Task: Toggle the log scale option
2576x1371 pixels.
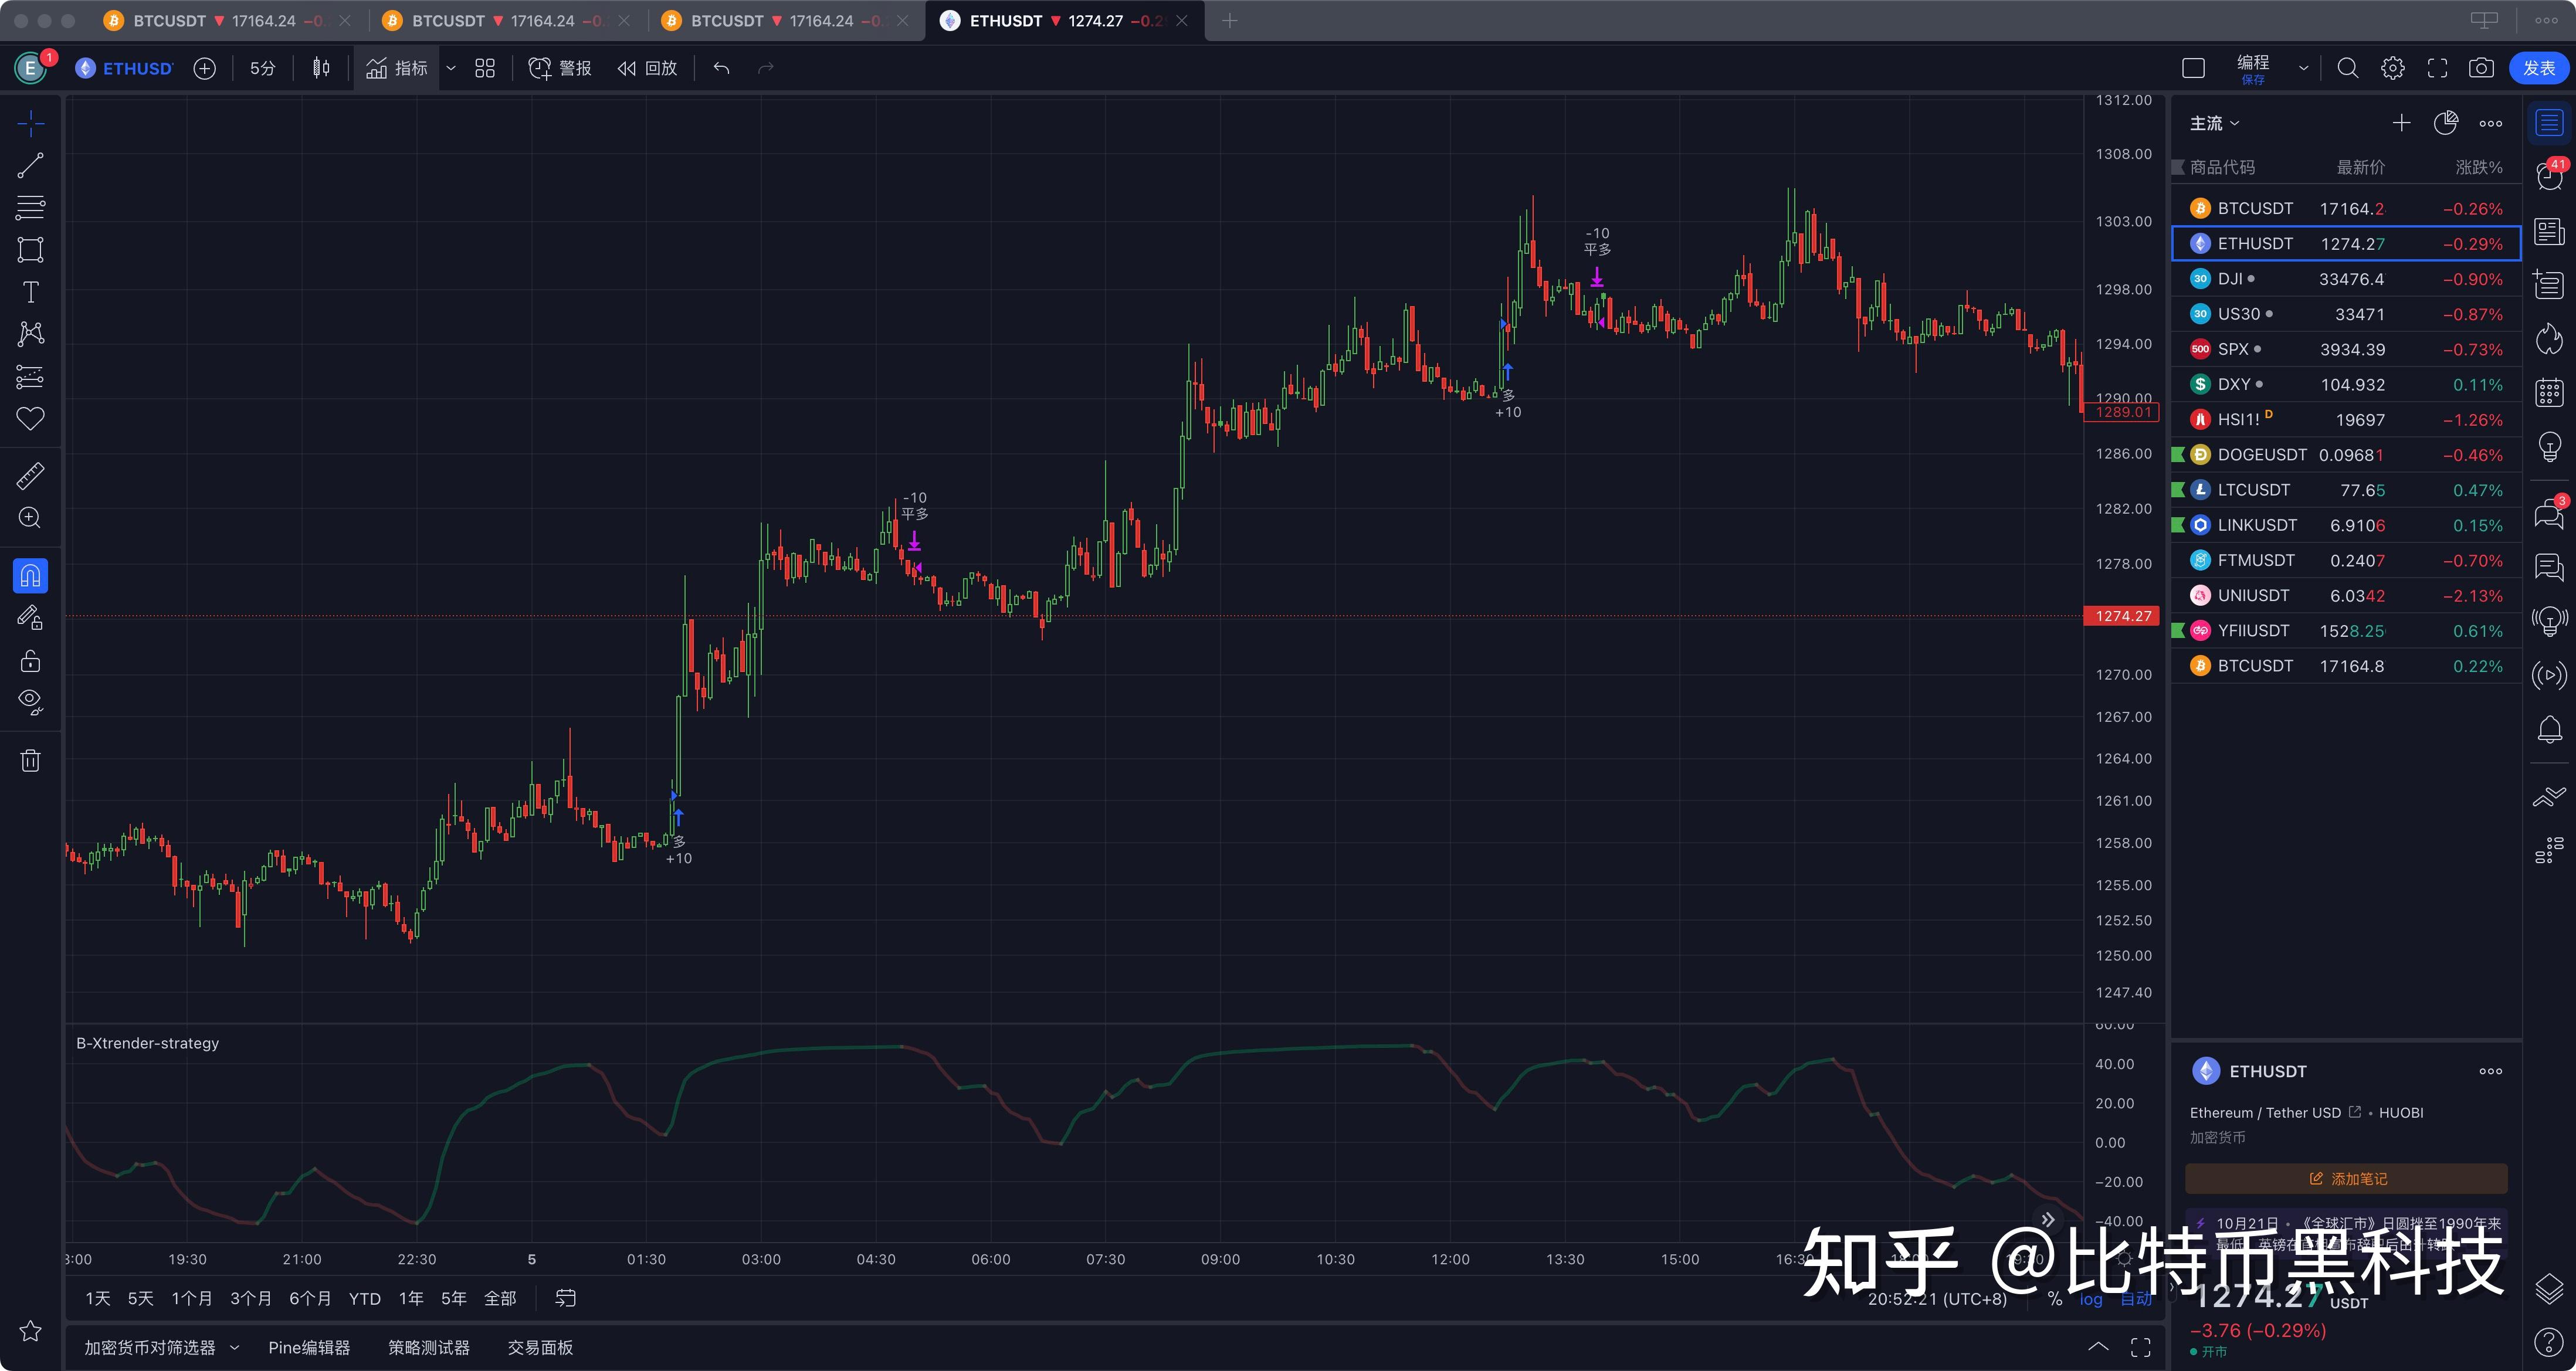Action: coord(2091,1299)
